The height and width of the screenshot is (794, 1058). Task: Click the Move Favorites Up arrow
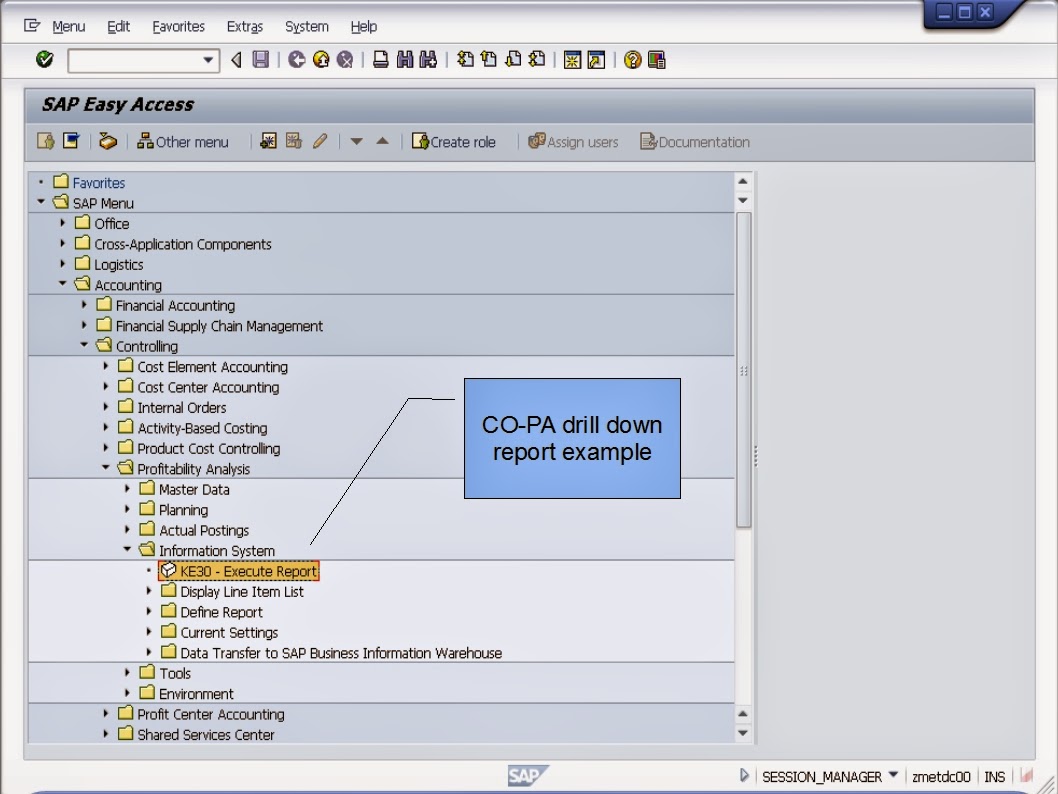(383, 141)
